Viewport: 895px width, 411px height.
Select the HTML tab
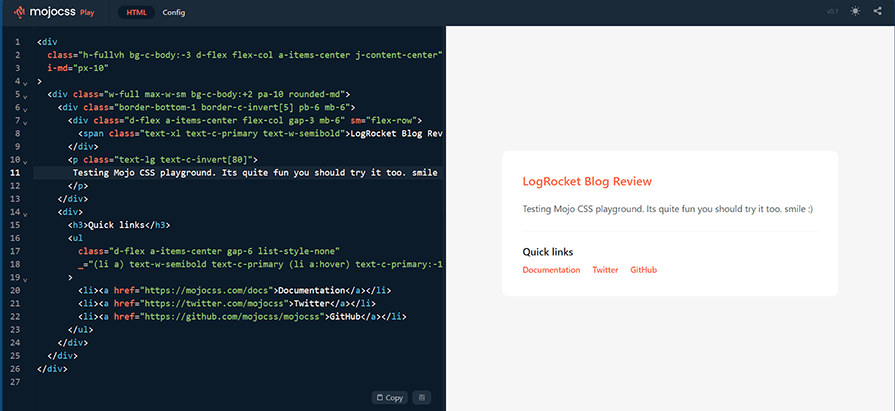point(136,13)
